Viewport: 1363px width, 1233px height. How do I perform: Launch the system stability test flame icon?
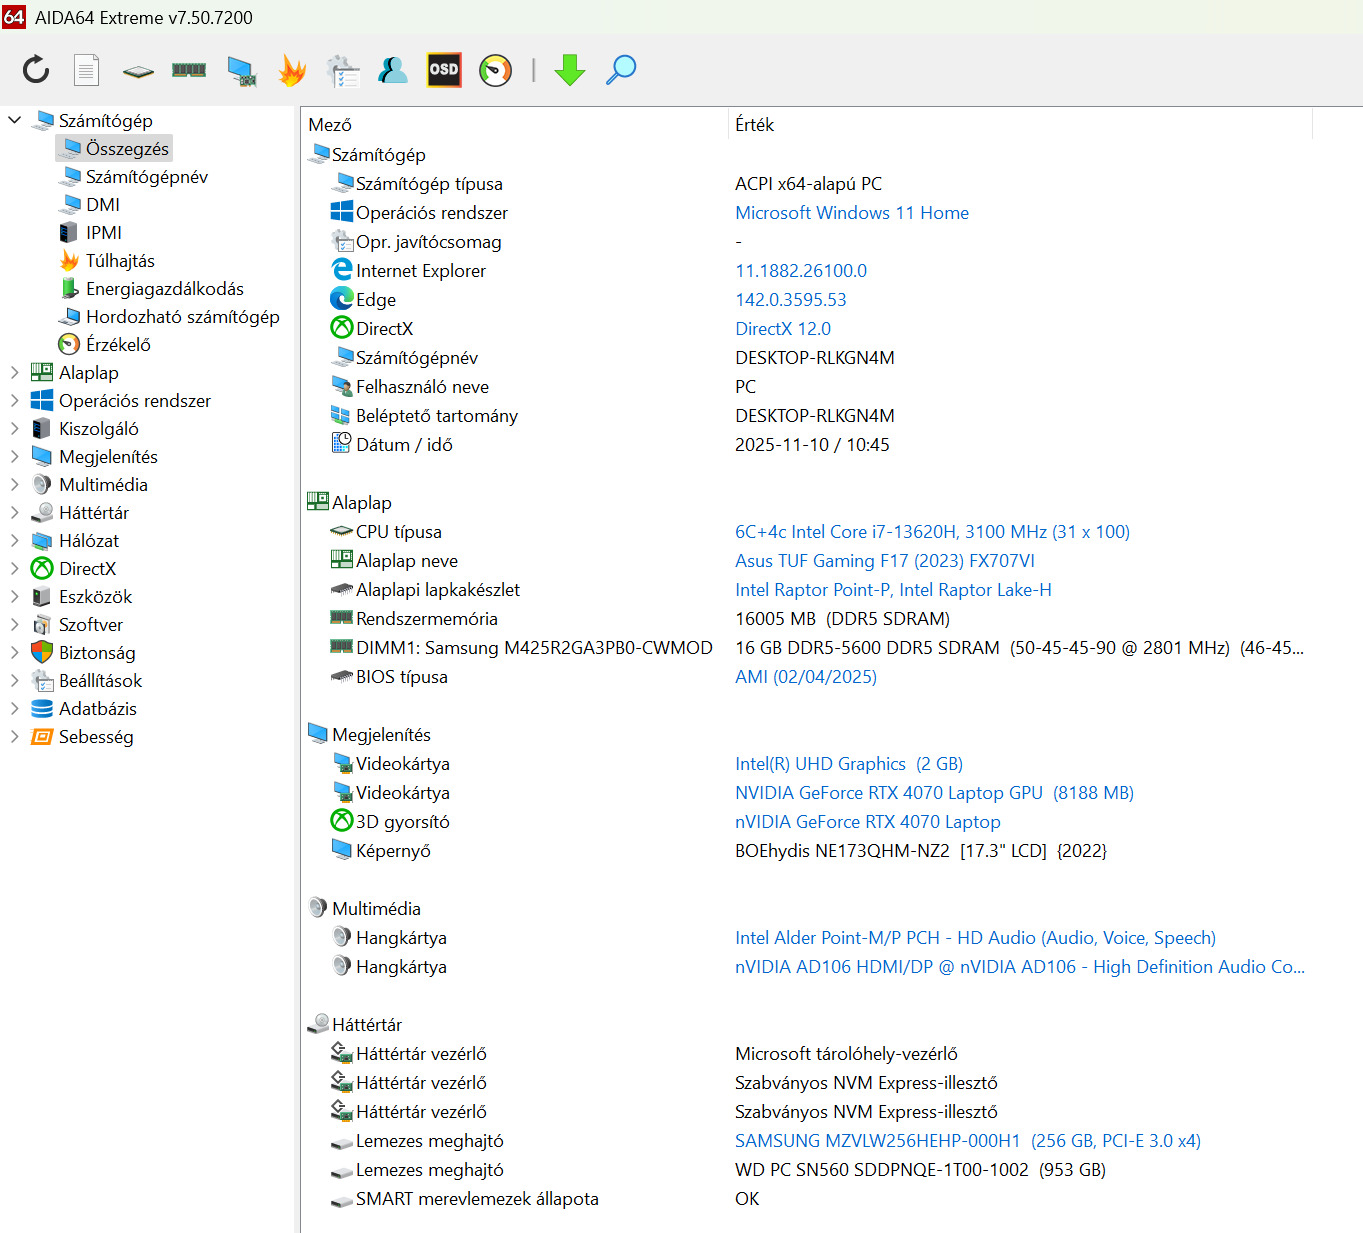(292, 70)
